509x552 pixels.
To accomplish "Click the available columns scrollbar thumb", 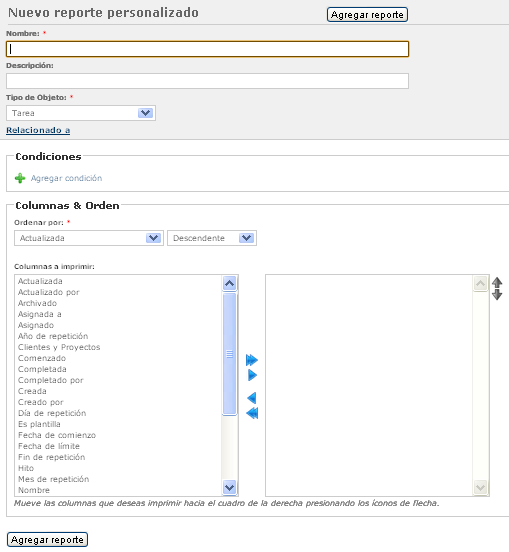I will [230, 354].
